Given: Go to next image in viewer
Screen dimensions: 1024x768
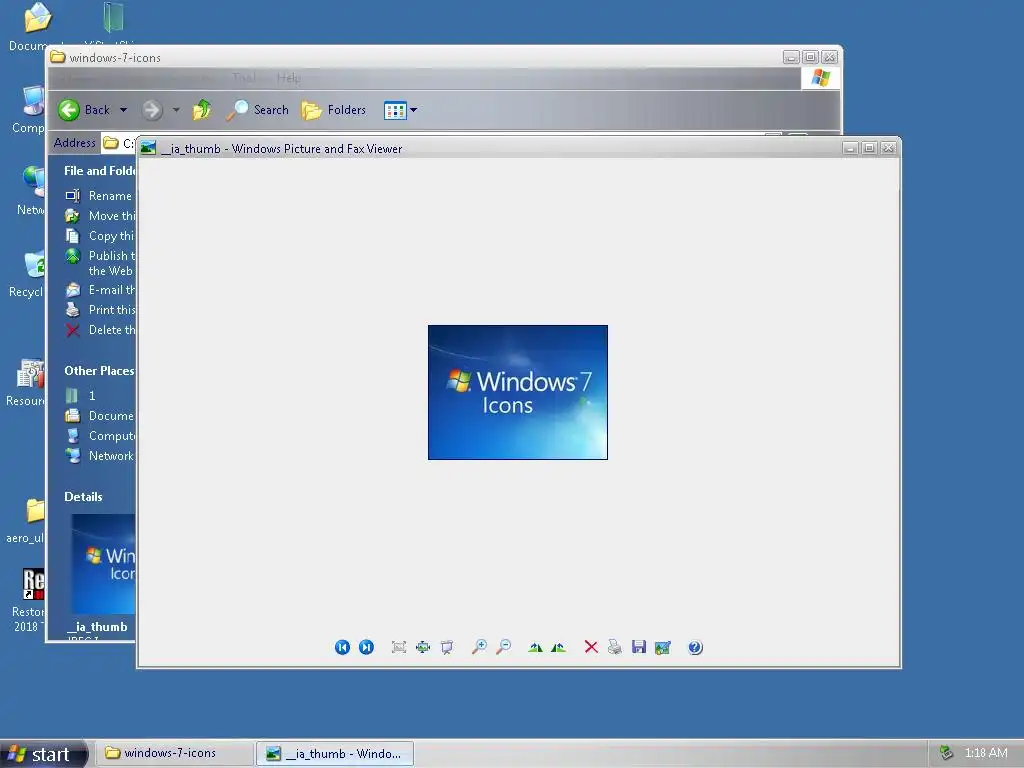Looking at the screenshot, I should 366,647.
